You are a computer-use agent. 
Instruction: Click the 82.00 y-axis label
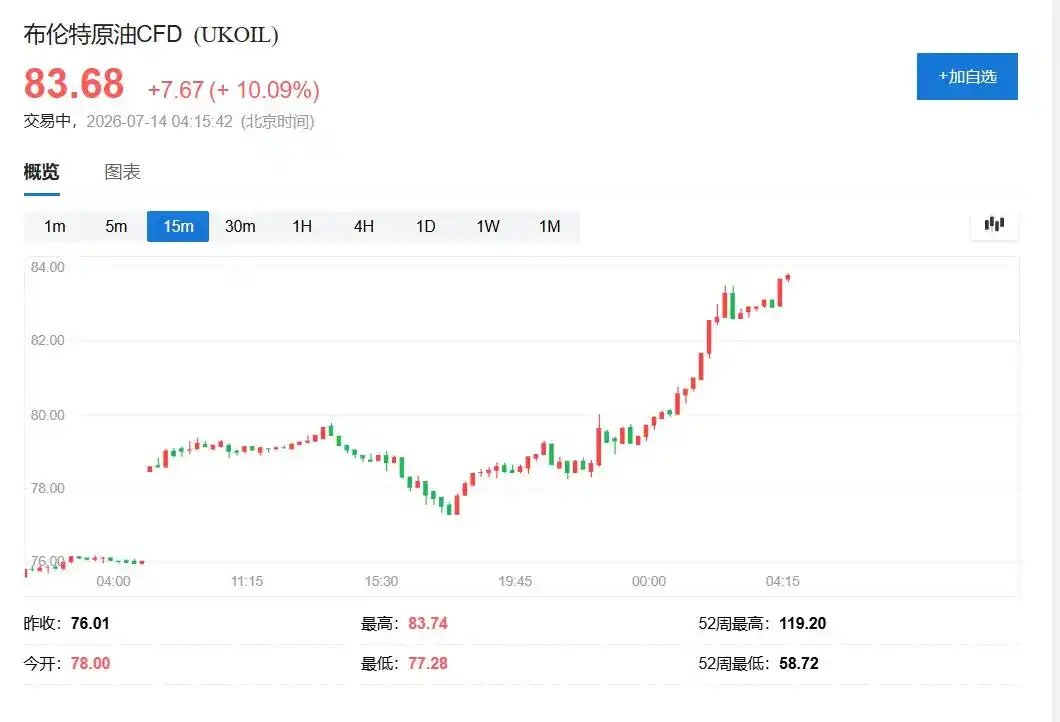(x=47, y=340)
